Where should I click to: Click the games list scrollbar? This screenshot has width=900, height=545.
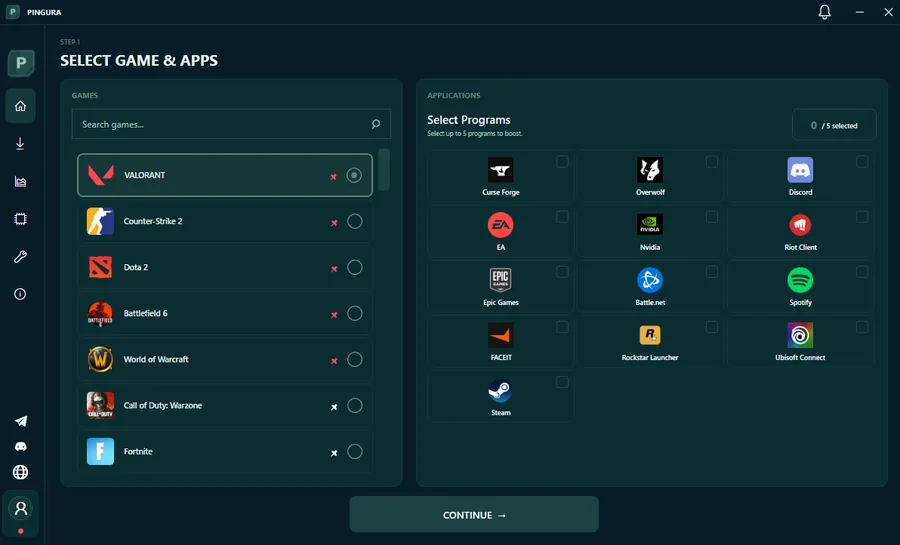[384, 170]
